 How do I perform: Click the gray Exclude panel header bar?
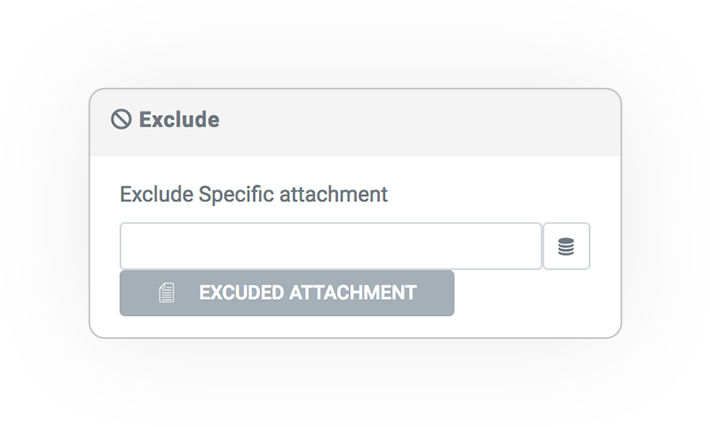(x=355, y=122)
